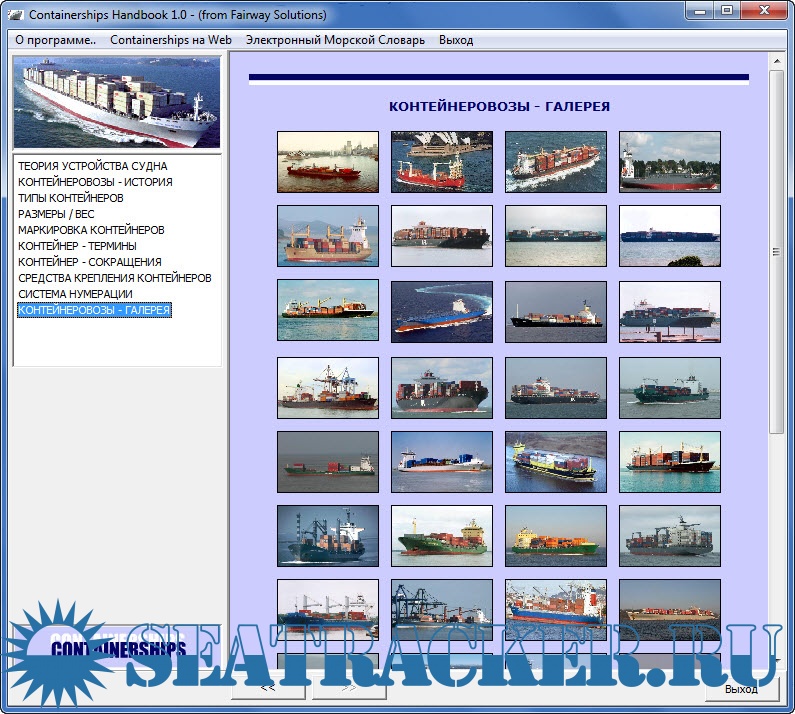Click the scrollbar down arrow in gallery

[776, 659]
